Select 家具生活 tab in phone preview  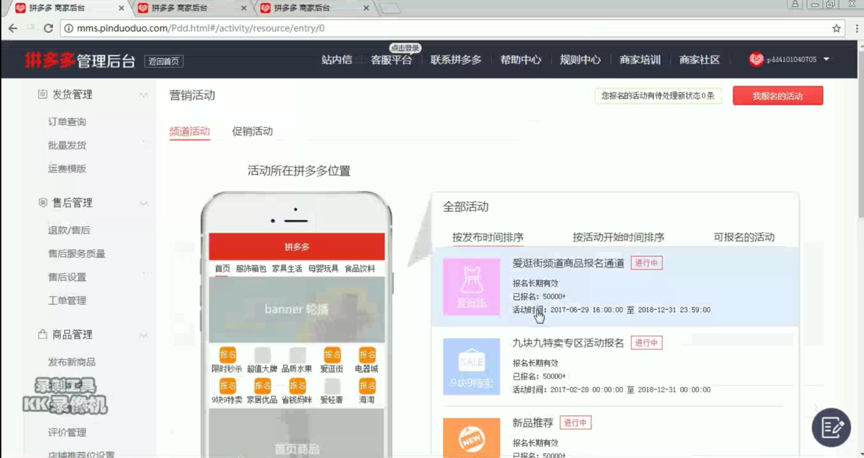point(287,268)
